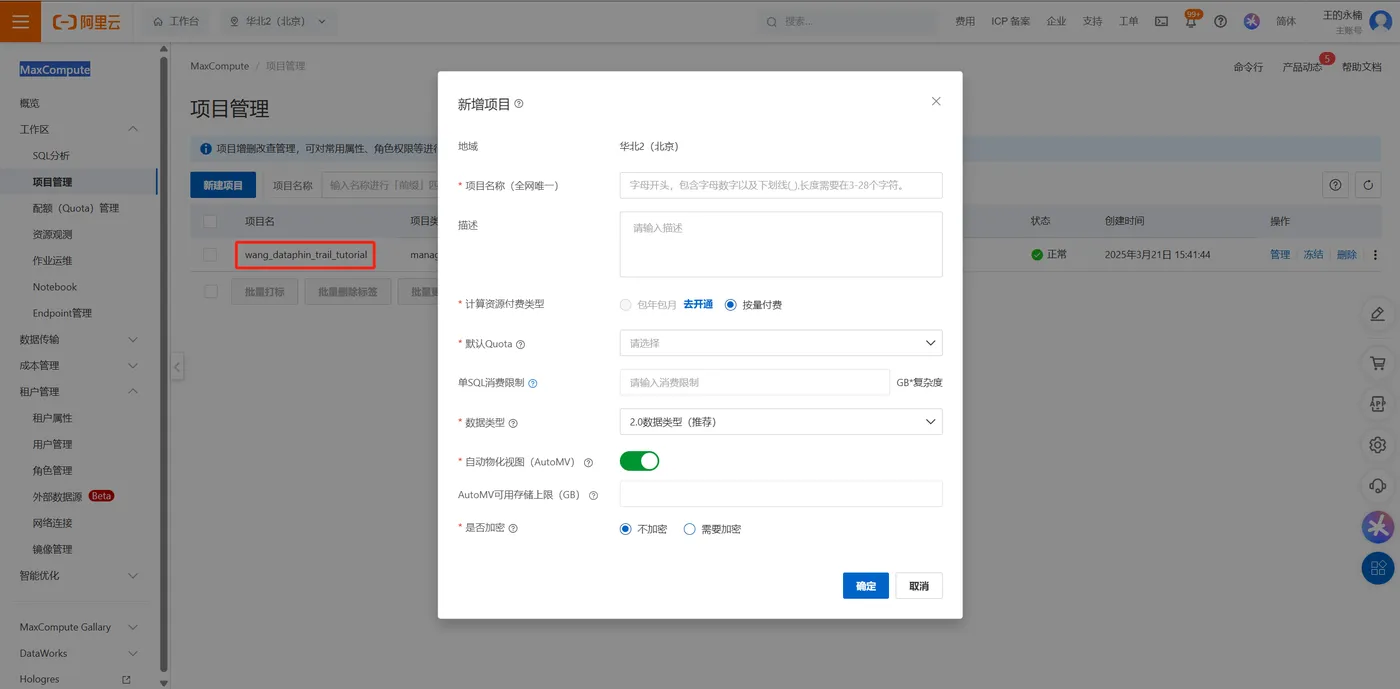Toggle the AutoMV switch off
The height and width of the screenshot is (689, 1400).
(x=640, y=461)
